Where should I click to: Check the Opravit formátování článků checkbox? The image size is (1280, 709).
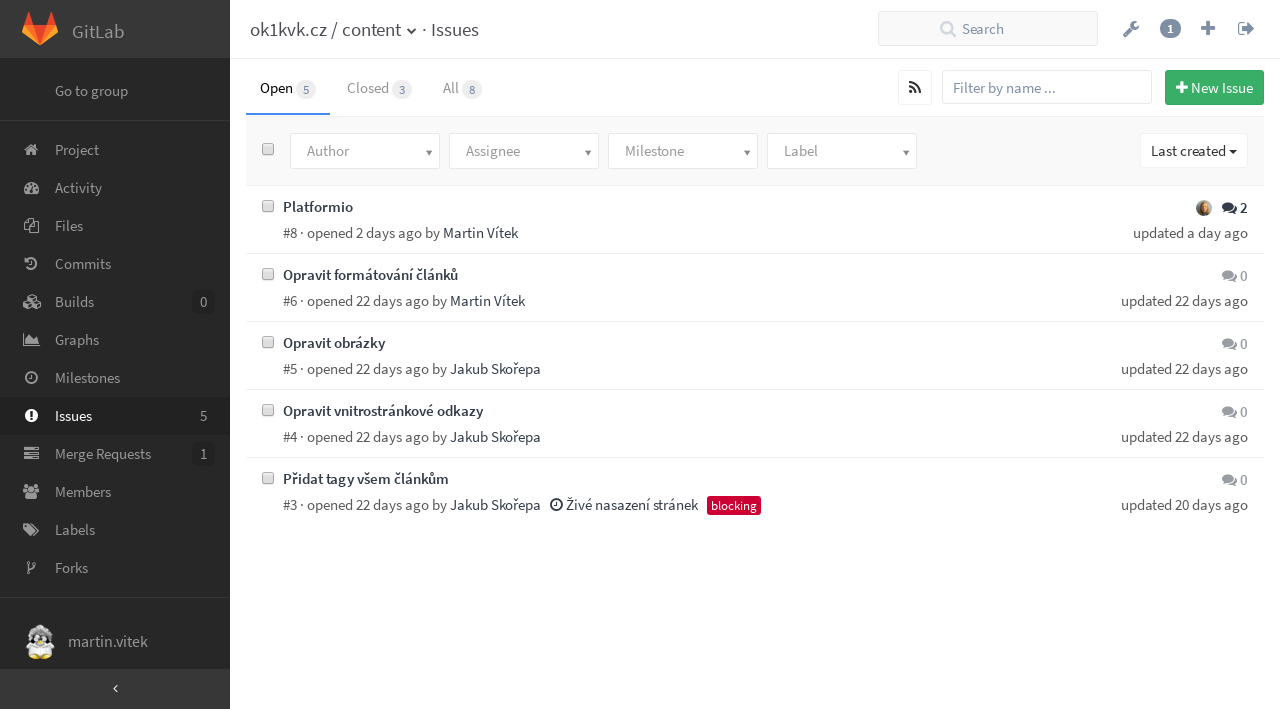[268, 274]
